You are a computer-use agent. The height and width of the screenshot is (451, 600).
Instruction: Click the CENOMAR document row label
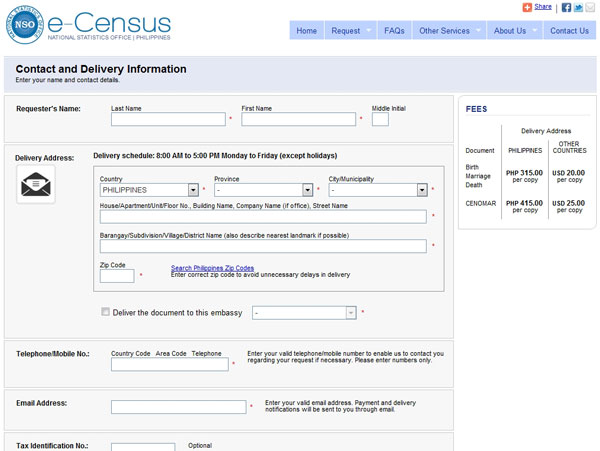click(481, 203)
